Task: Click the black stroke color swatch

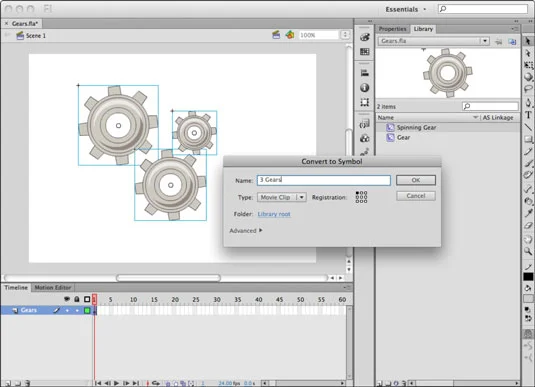Action: point(528,276)
